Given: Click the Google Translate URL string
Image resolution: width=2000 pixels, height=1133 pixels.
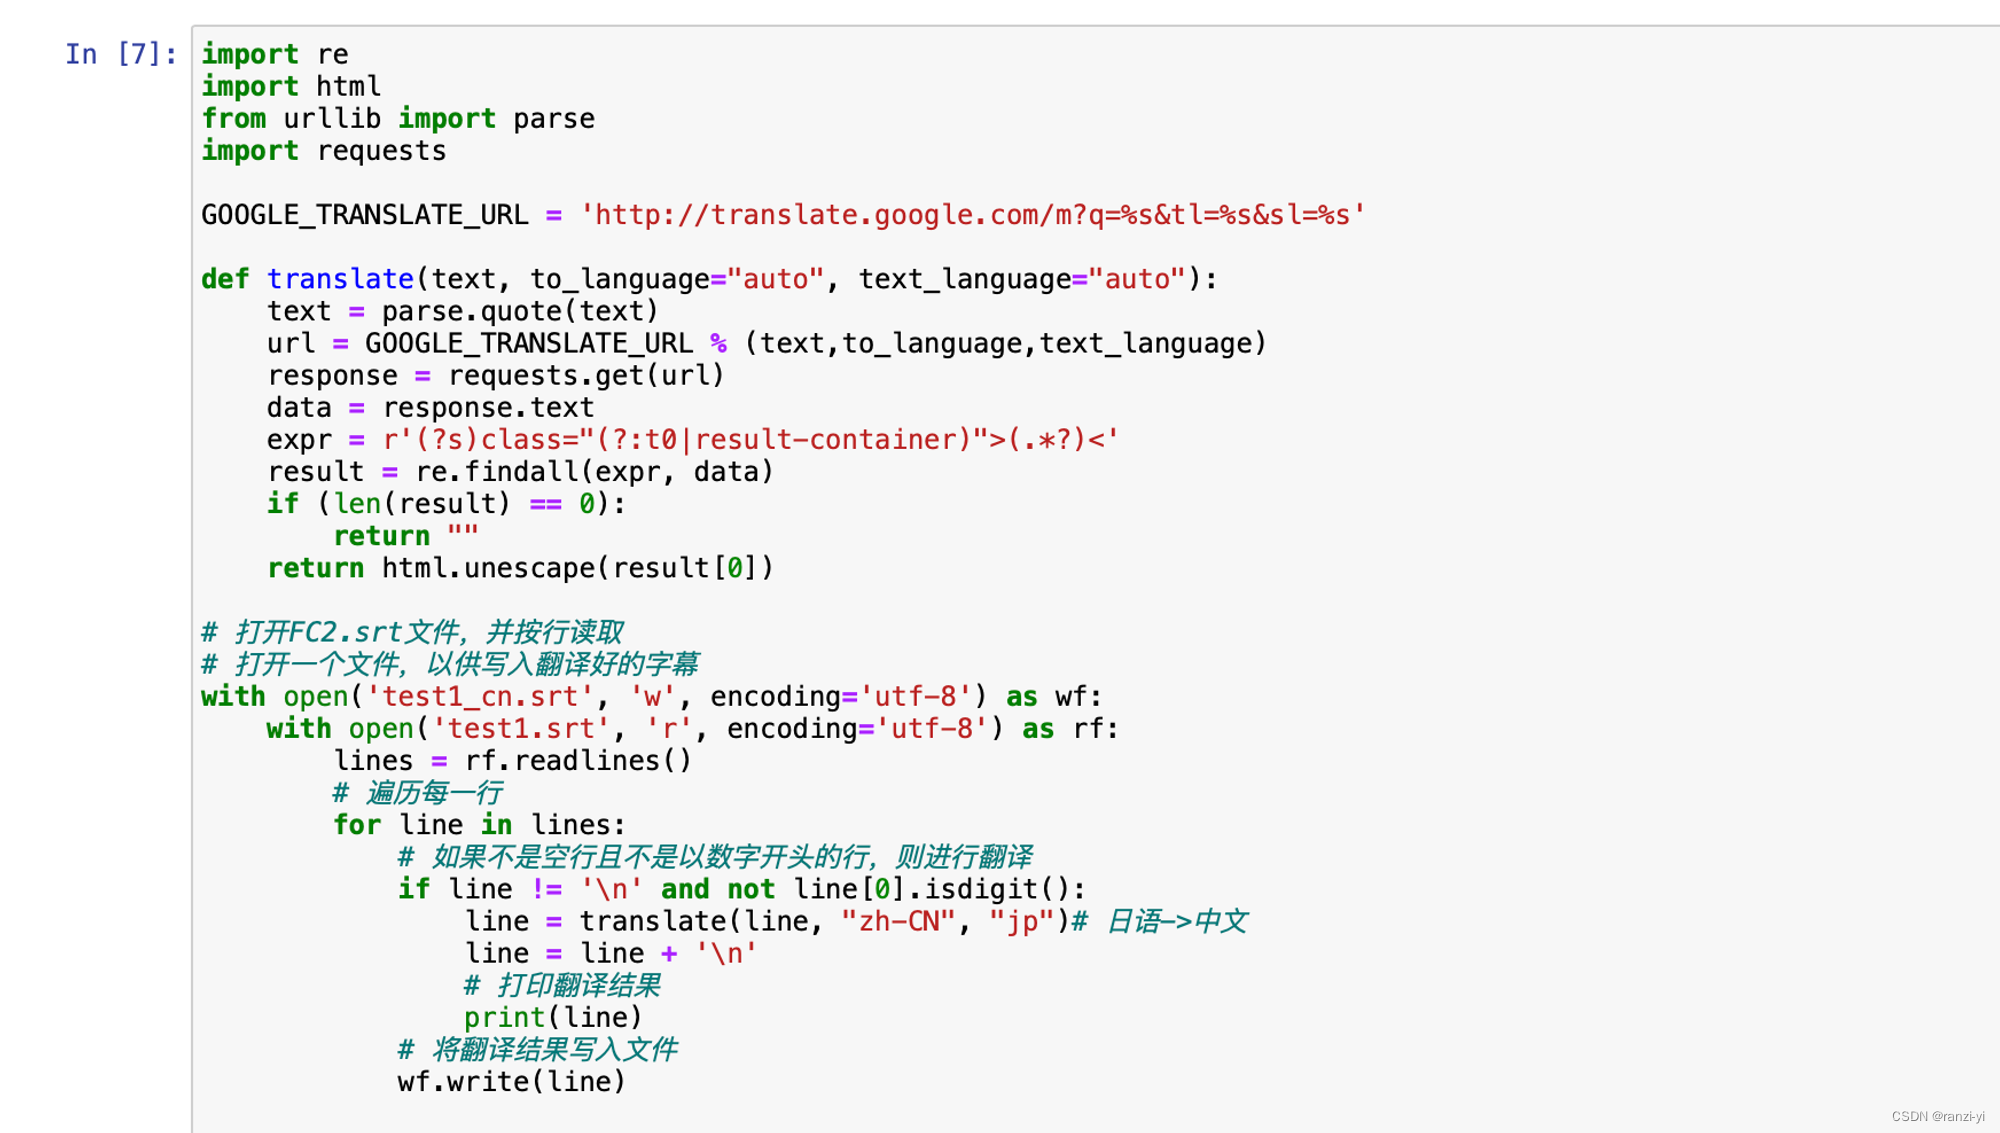Looking at the screenshot, I should pyautogui.click(x=972, y=215).
